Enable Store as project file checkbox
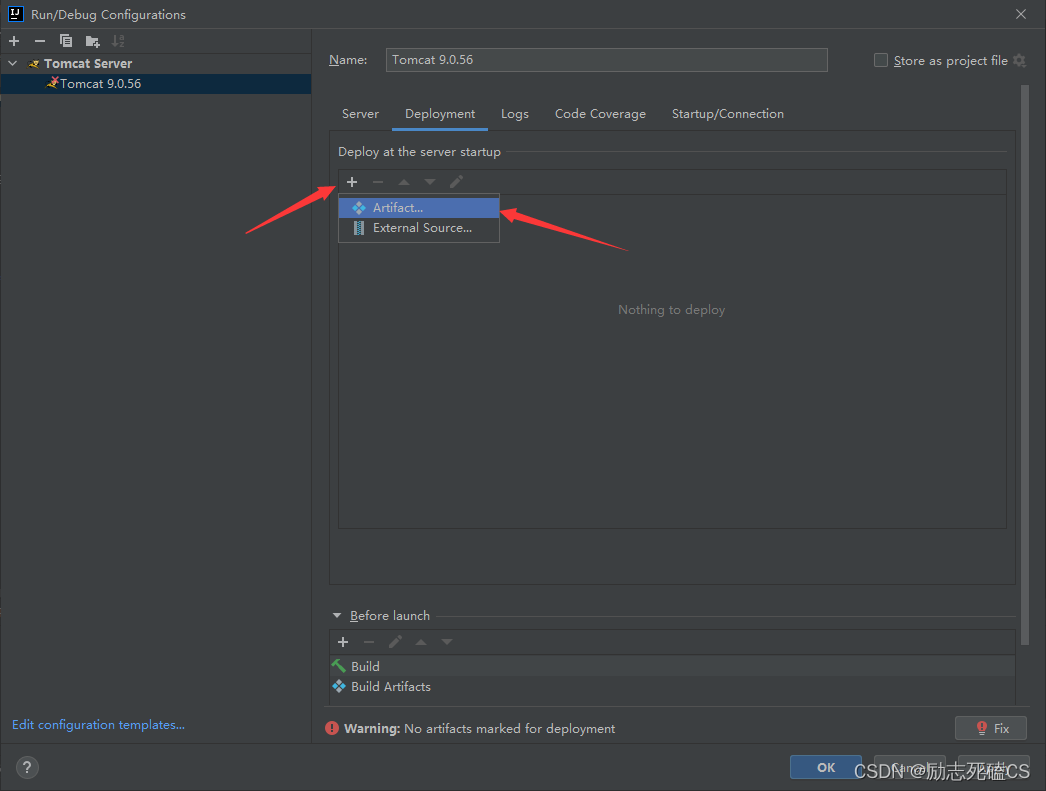The width and height of the screenshot is (1046, 791). 881,61
